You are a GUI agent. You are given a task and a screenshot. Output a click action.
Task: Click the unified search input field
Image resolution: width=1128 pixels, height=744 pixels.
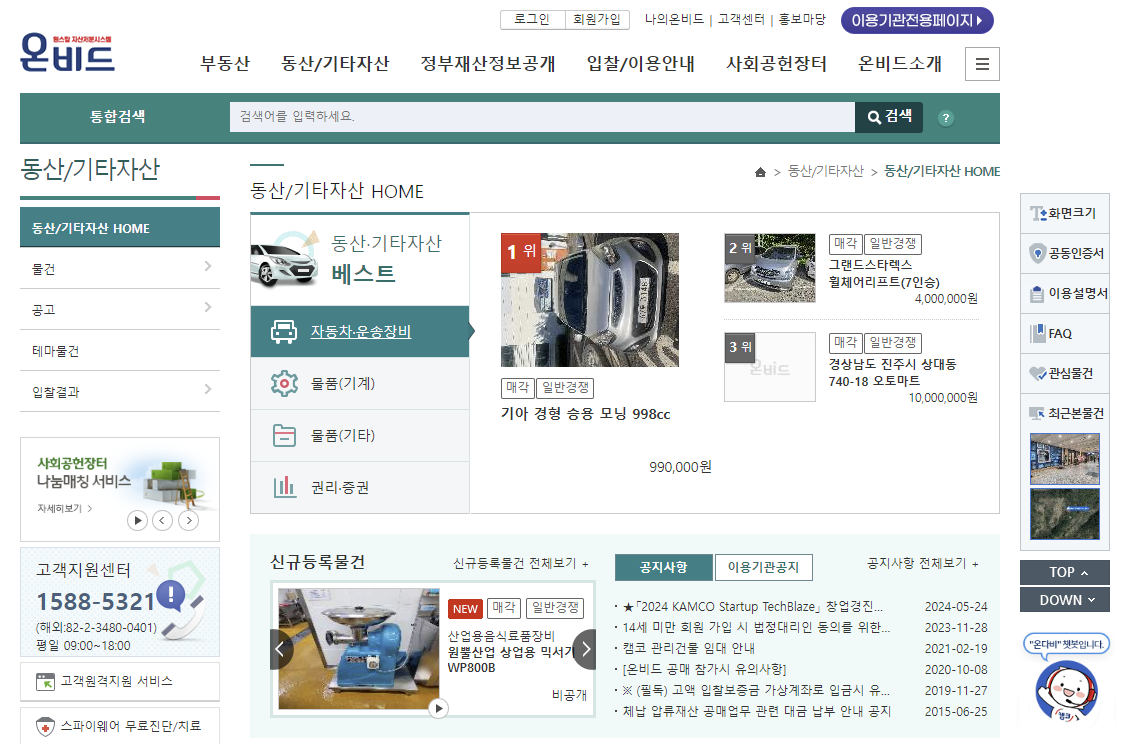pyautogui.click(x=540, y=117)
